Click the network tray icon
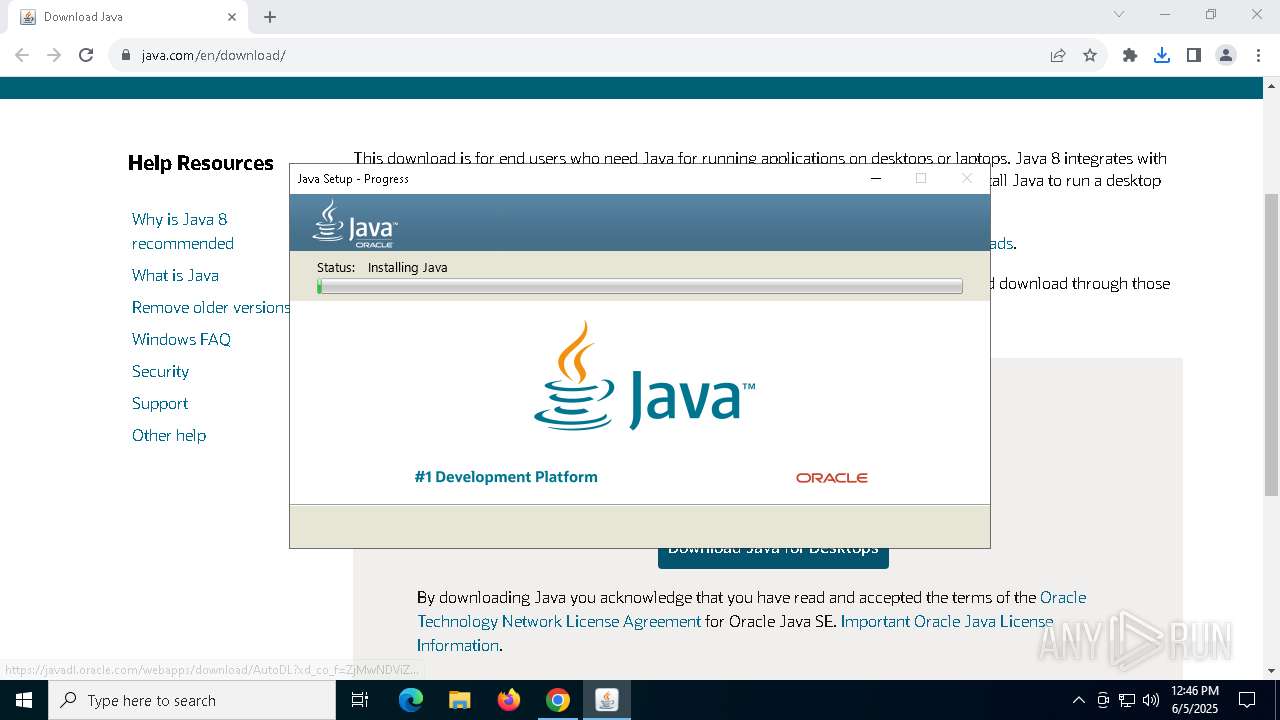The height and width of the screenshot is (720, 1280). click(x=1127, y=700)
